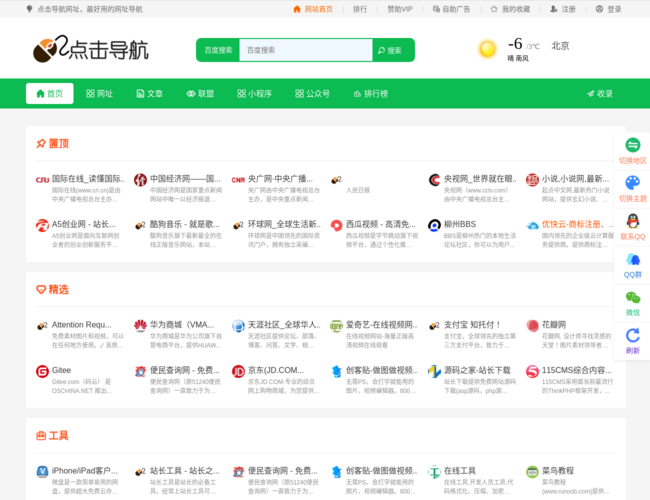
Task: Open the 排行榜 navigation tab
Action: (371, 93)
